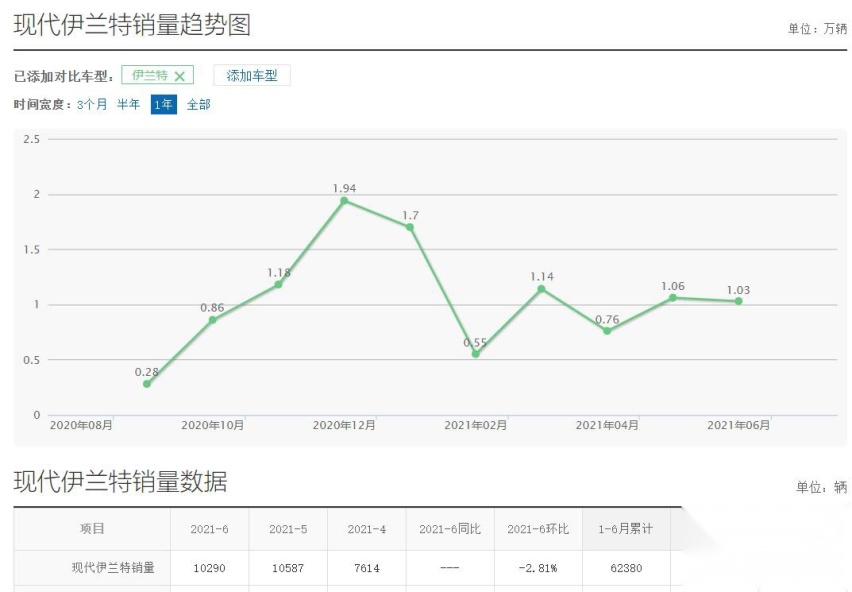Click the 1-6月累计 column header
Viewport: 852px width, 592px height.
[625, 529]
